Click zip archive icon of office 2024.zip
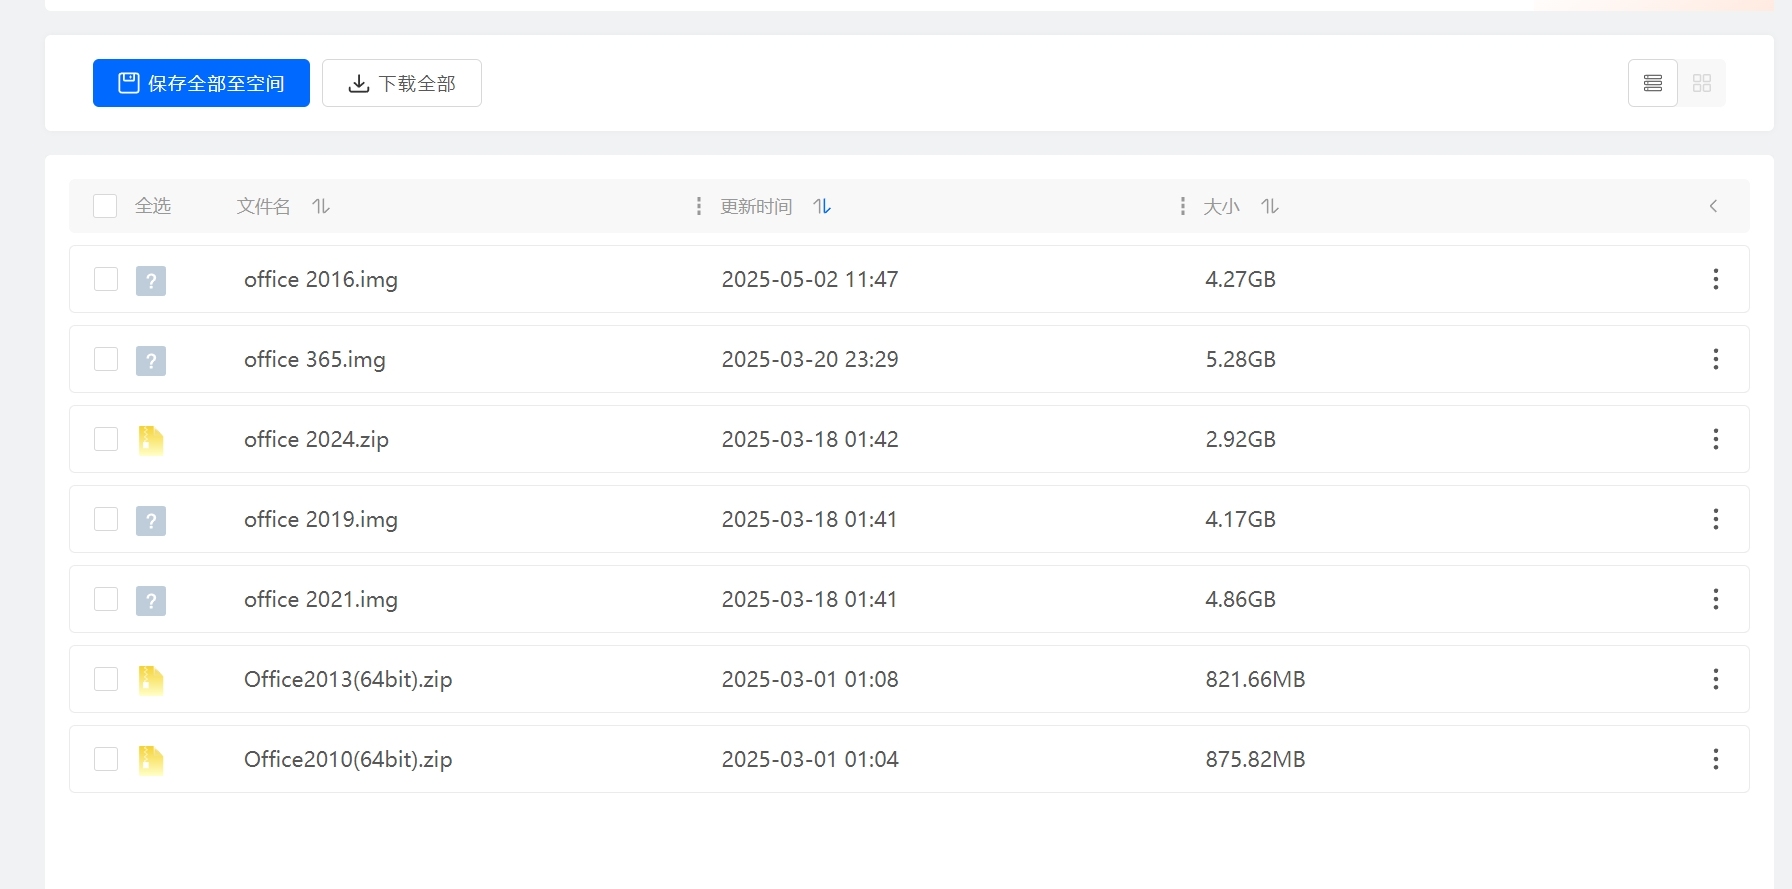 151,440
